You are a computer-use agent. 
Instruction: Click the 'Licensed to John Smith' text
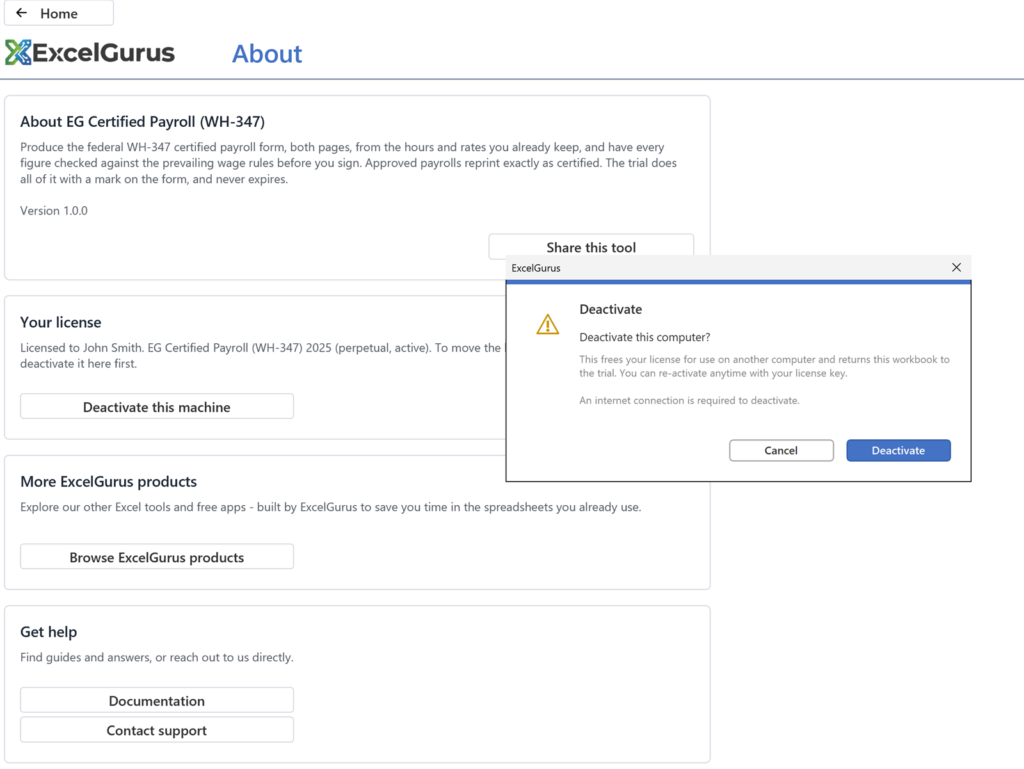263,356
